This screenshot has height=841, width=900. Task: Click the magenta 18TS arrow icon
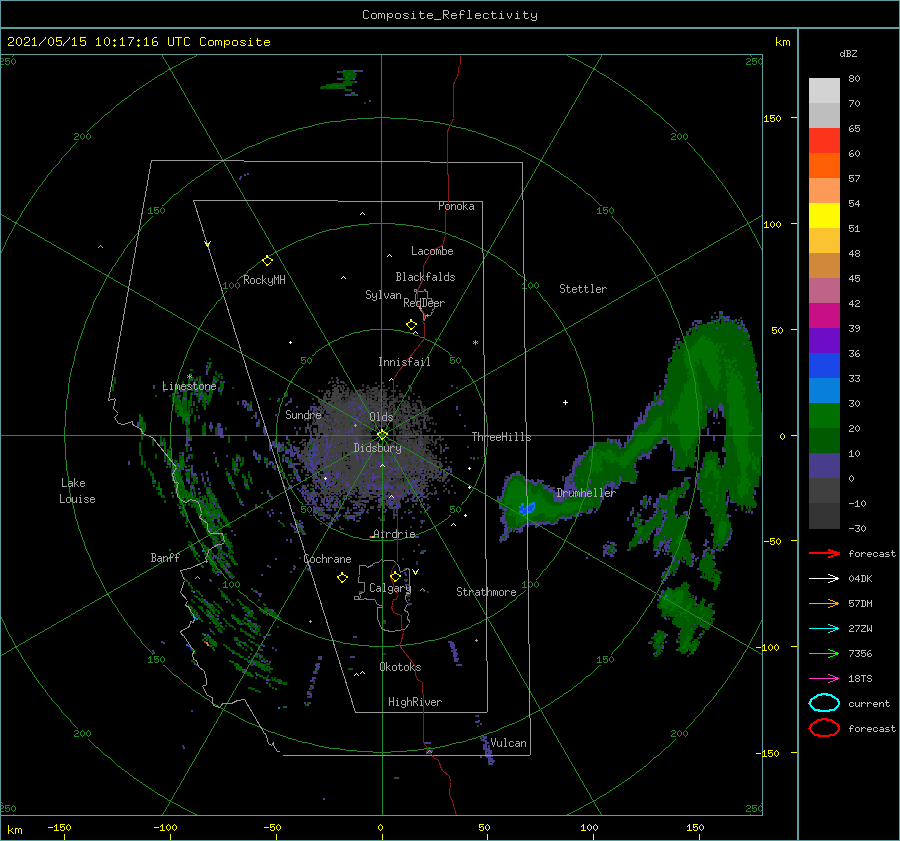coord(824,679)
